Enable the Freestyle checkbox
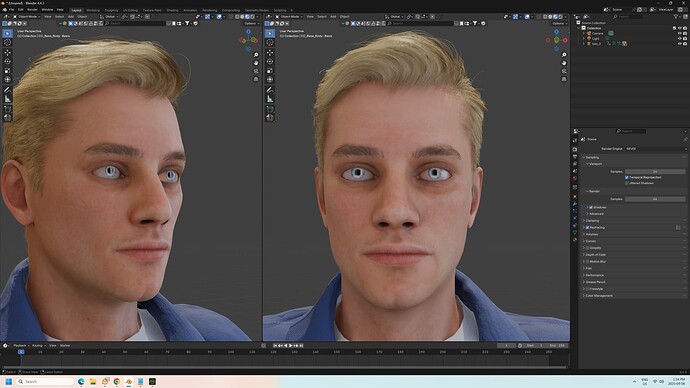Viewport: 690px width, 388px height. [x=587, y=289]
